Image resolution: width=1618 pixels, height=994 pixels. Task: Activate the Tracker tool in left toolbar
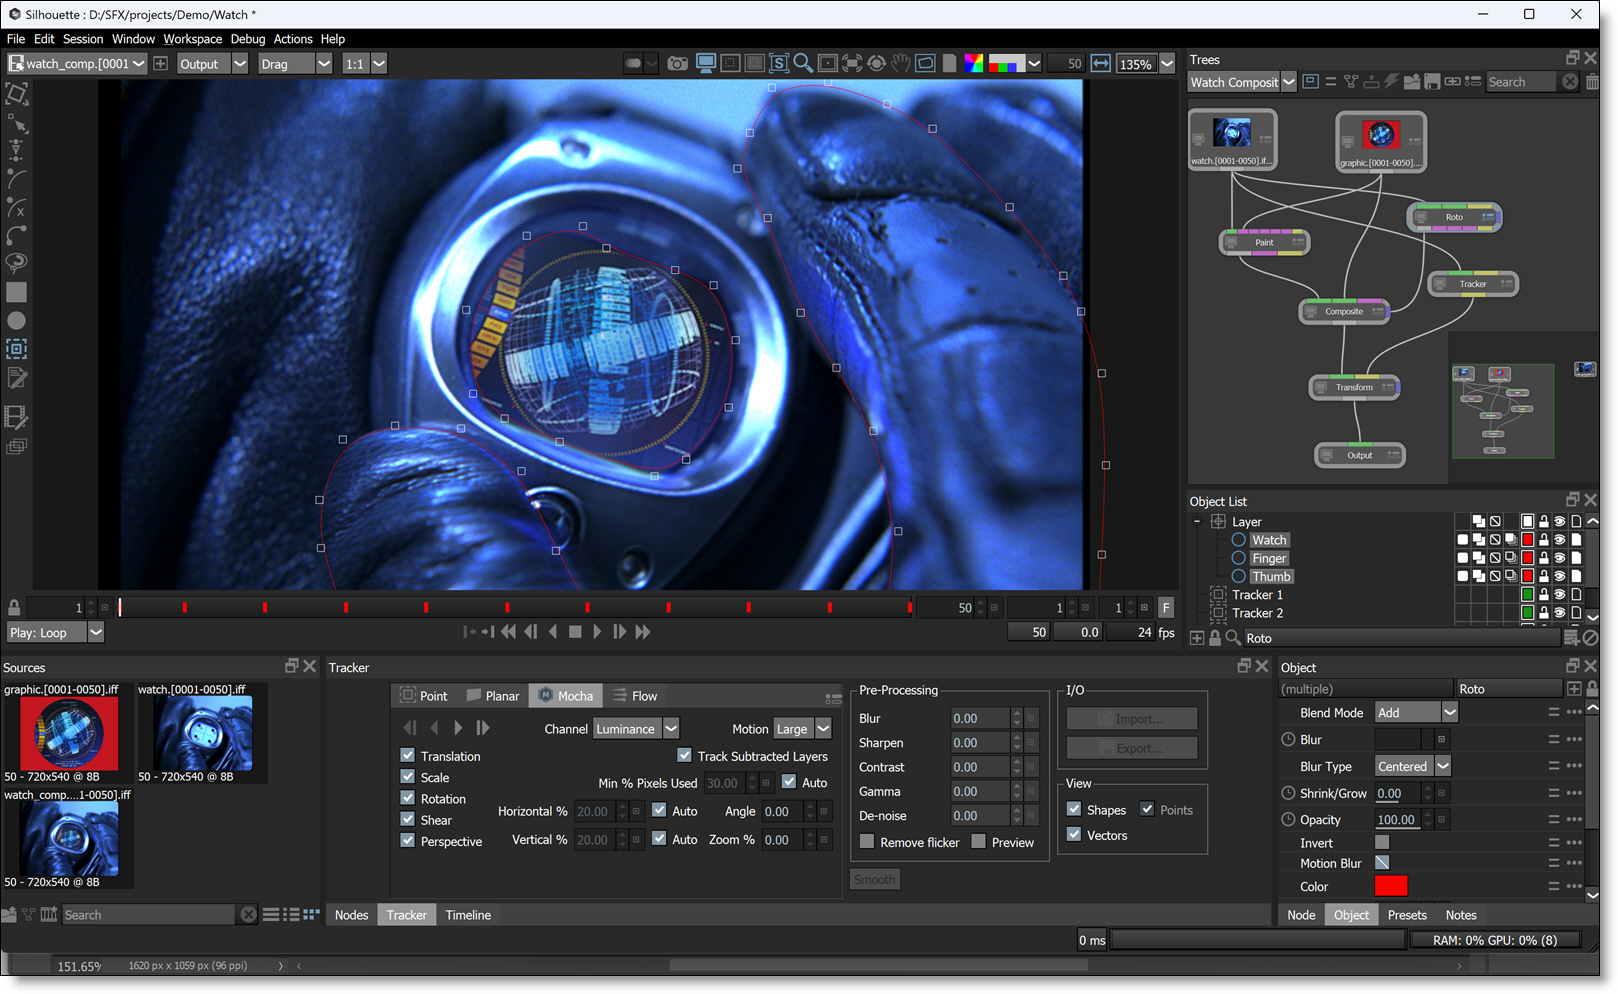pyautogui.click(x=17, y=349)
